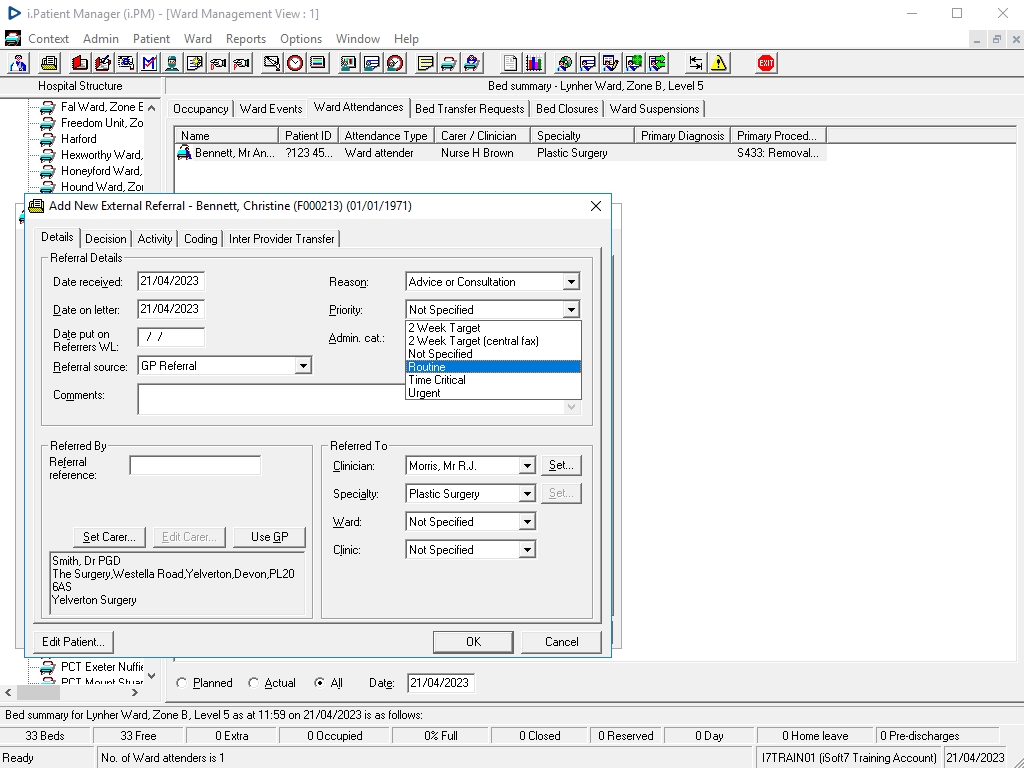Open the Referral source dropdown

(x=303, y=366)
